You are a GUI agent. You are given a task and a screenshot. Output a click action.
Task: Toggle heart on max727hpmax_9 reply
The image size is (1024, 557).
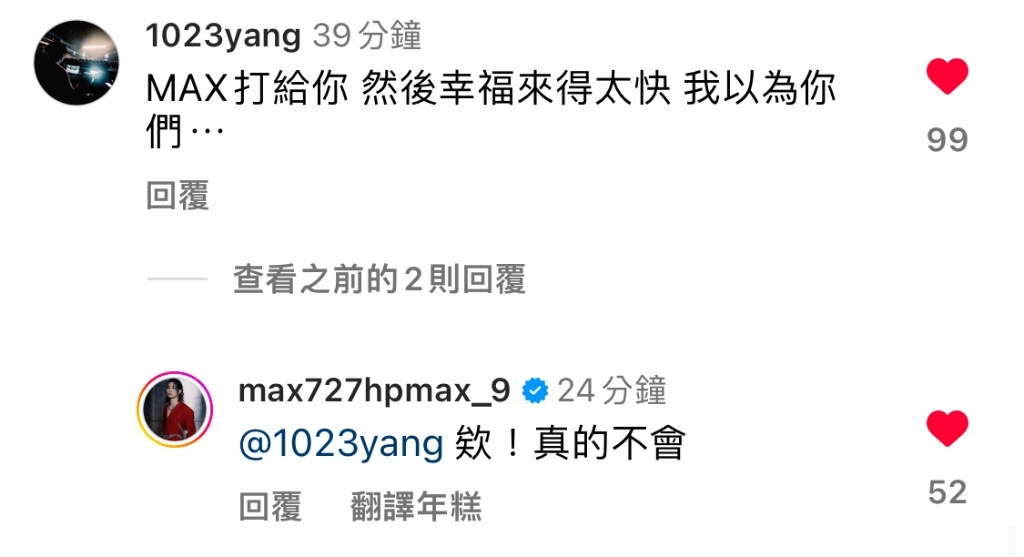click(947, 428)
